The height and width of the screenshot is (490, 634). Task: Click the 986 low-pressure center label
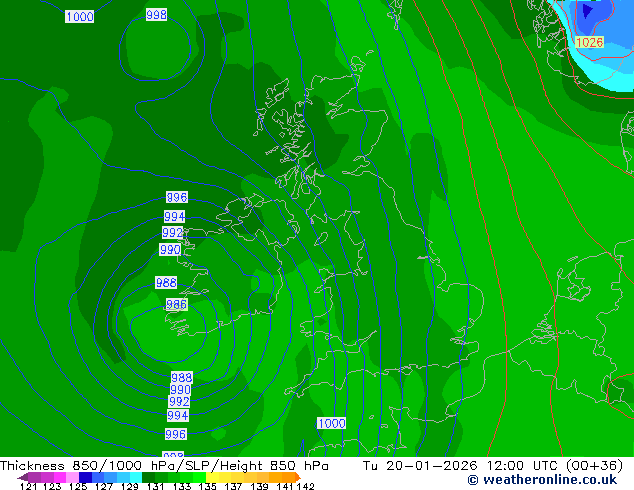[x=176, y=304]
